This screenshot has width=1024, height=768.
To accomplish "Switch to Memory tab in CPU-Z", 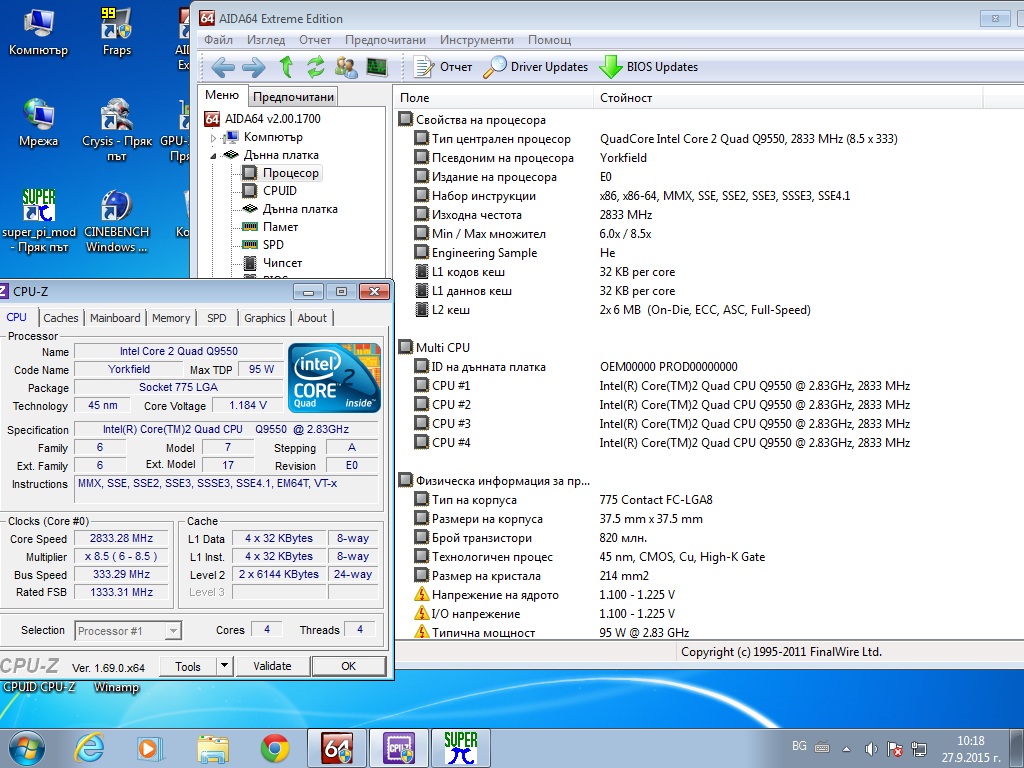I will click(171, 318).
